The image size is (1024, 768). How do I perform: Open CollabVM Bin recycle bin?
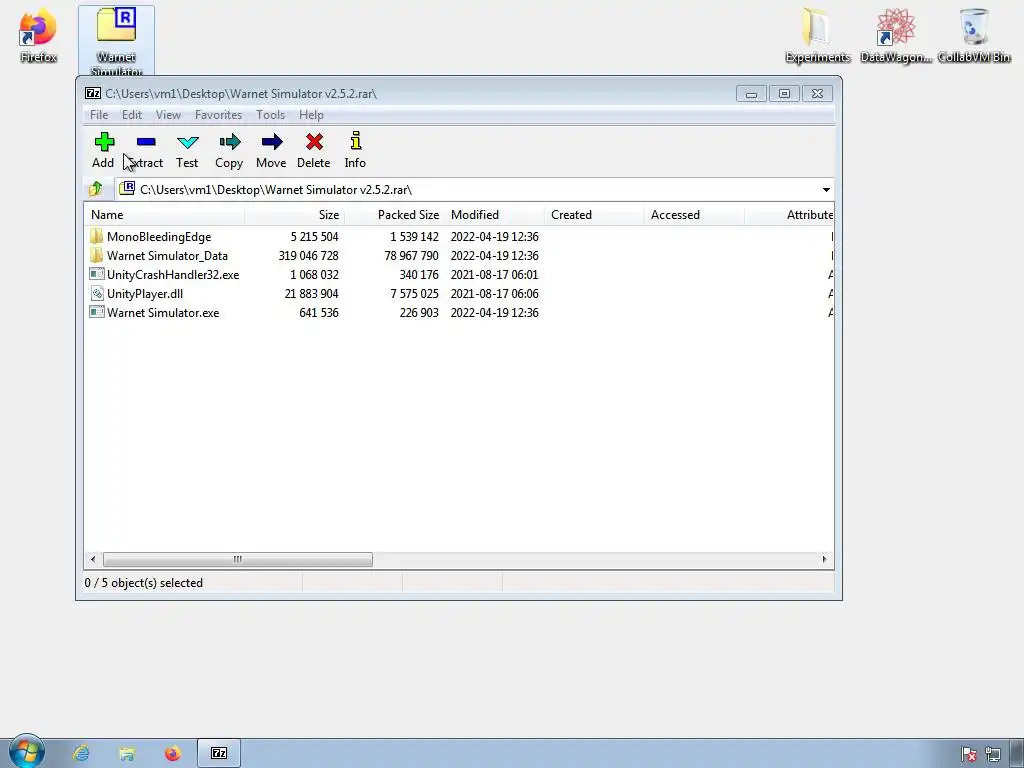click(x=974, y=37)
